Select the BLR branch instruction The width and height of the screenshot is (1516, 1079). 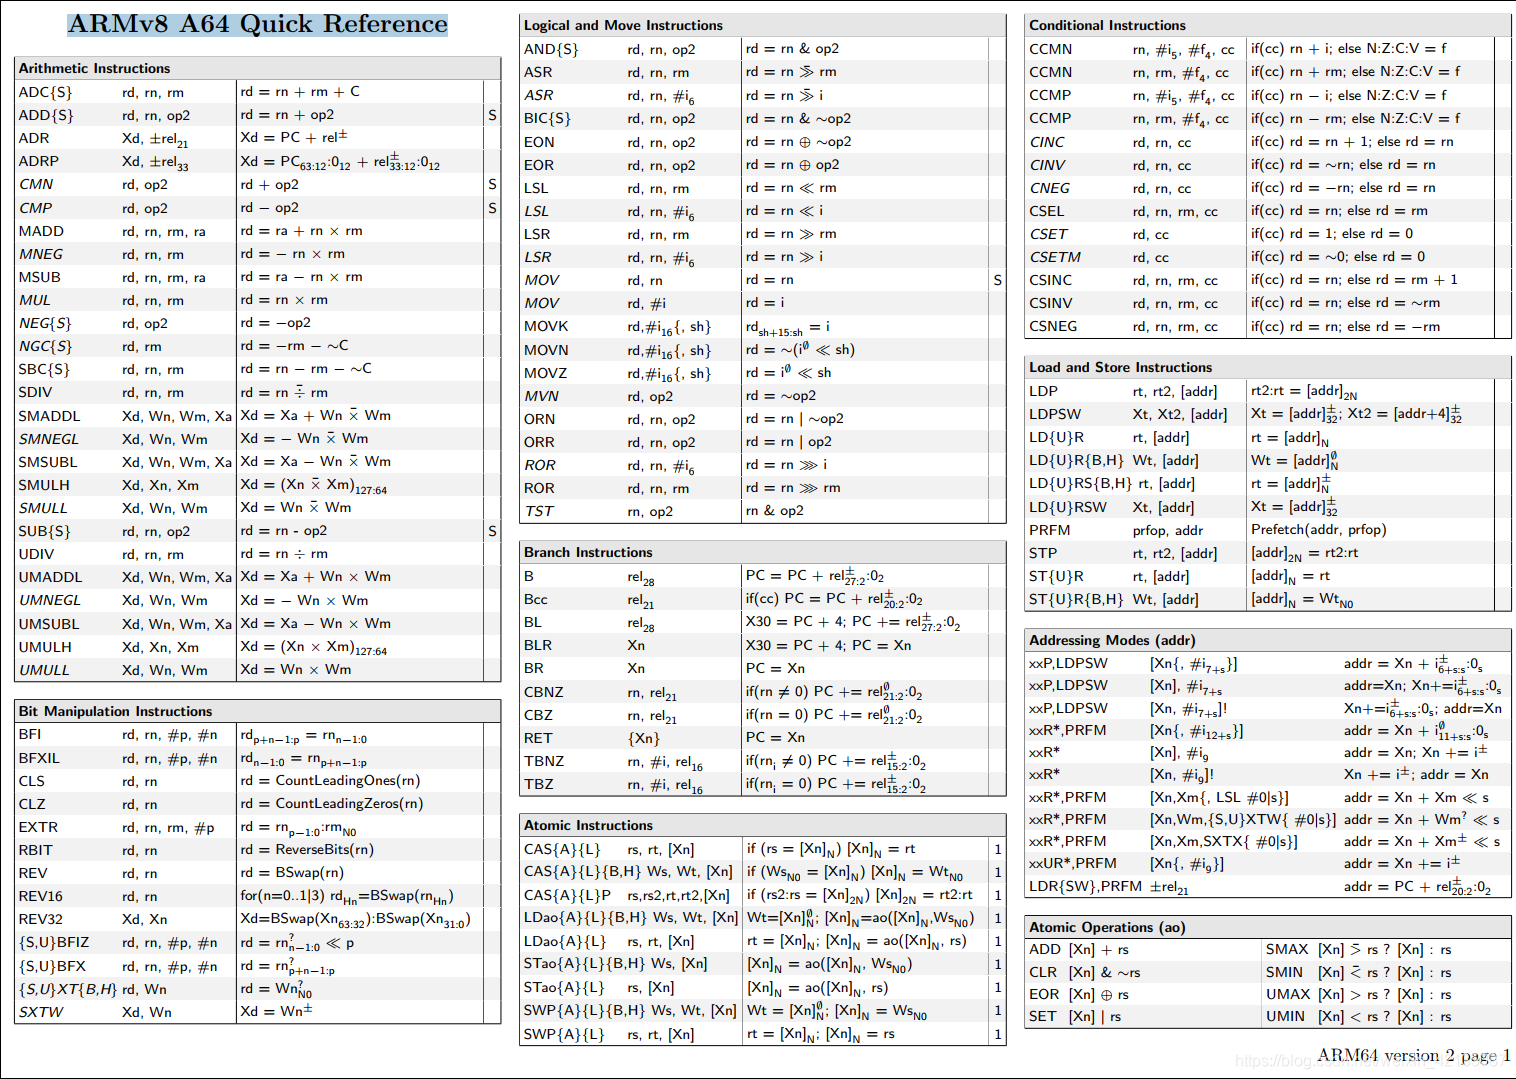tap(537, 645)
